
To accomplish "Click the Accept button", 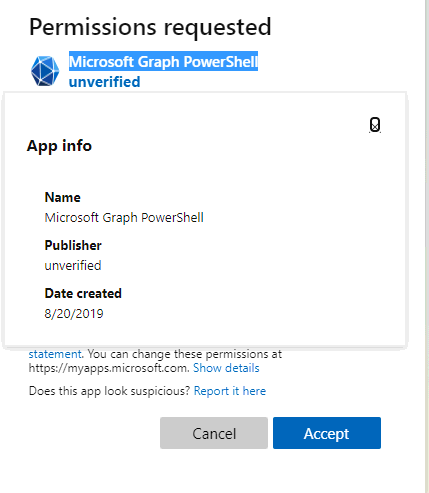I will pyautogui.click(x=327, y=433).
